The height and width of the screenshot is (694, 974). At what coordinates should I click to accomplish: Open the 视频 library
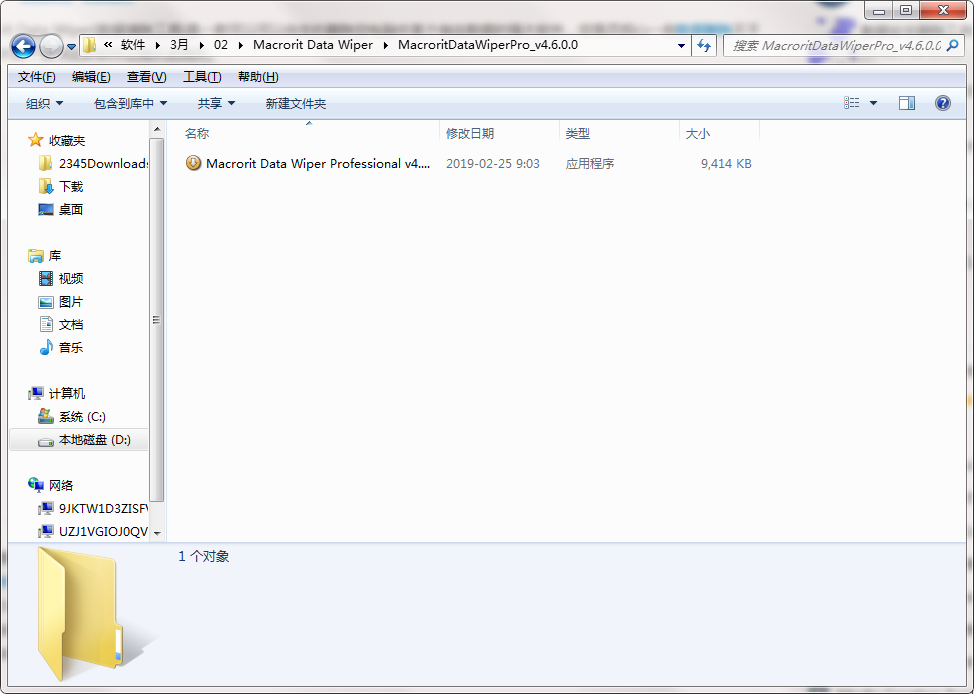tap(71, 279)
